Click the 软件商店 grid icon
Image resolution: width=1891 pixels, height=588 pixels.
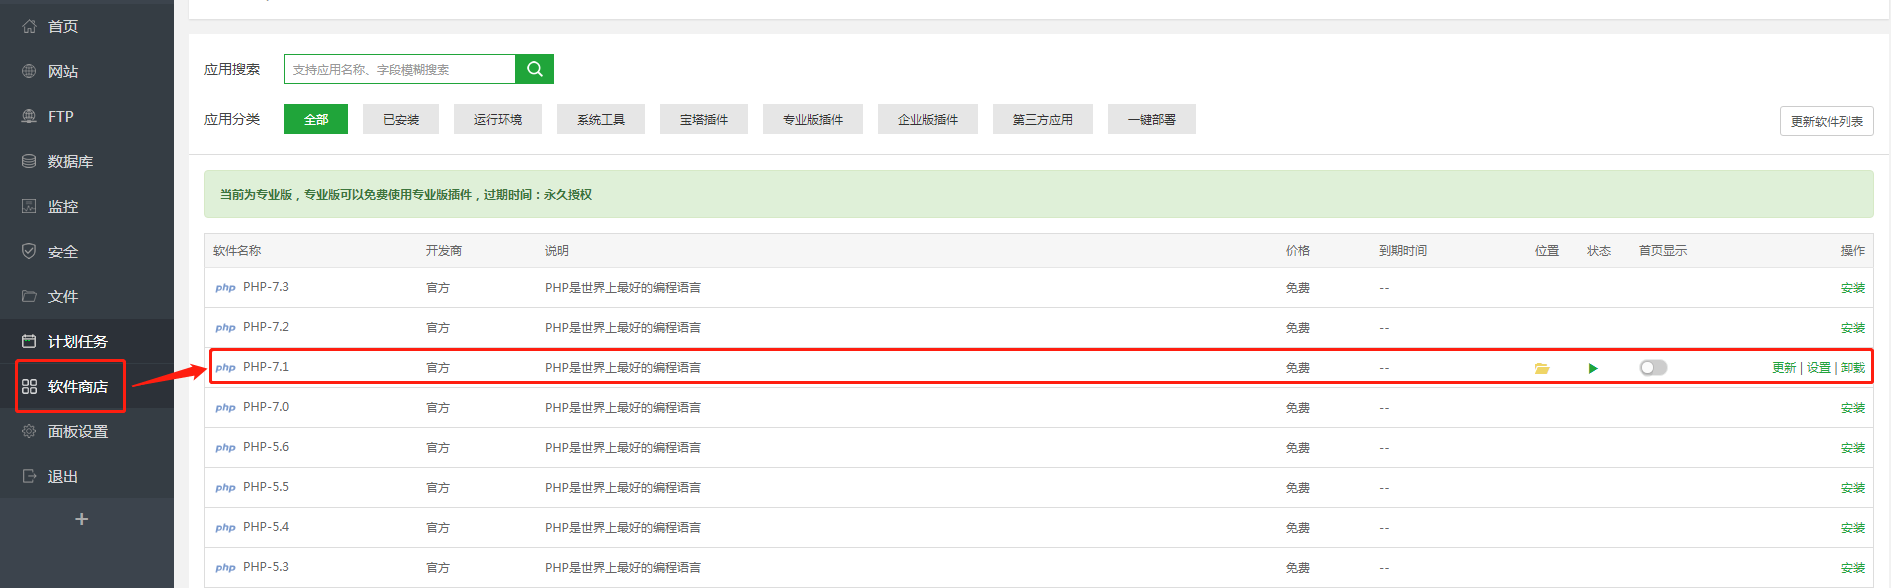[x=29, y=386]
